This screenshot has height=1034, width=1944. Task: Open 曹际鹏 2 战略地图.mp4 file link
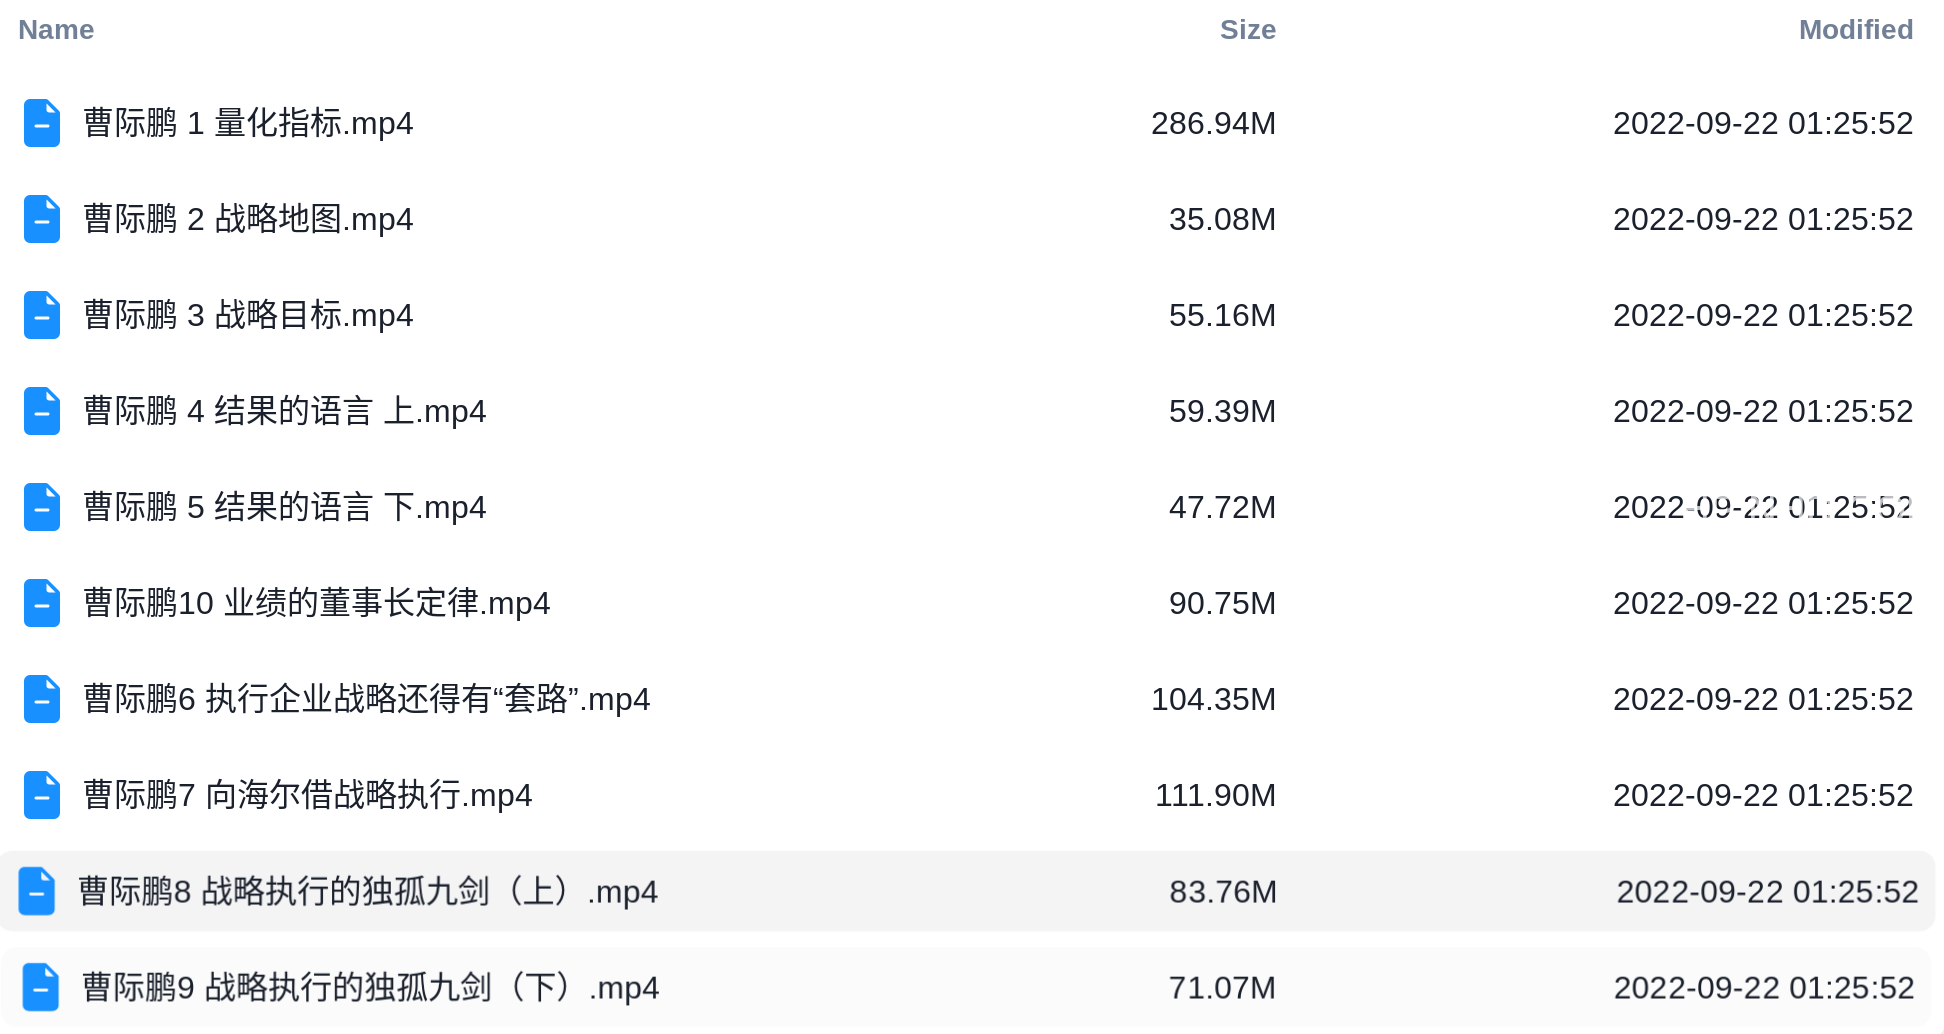248,219
